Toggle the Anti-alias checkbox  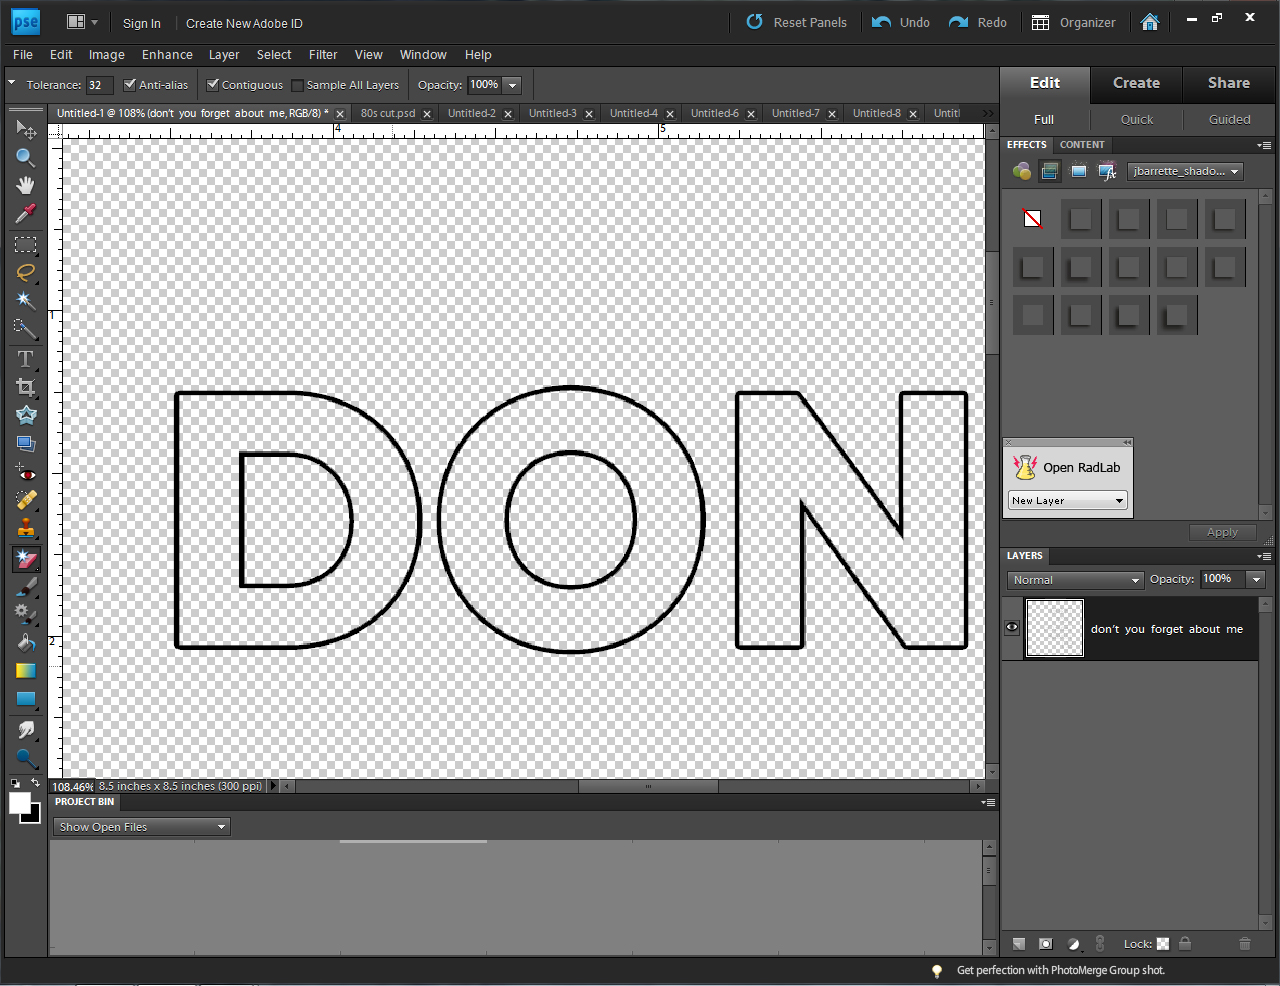(129, 85)
